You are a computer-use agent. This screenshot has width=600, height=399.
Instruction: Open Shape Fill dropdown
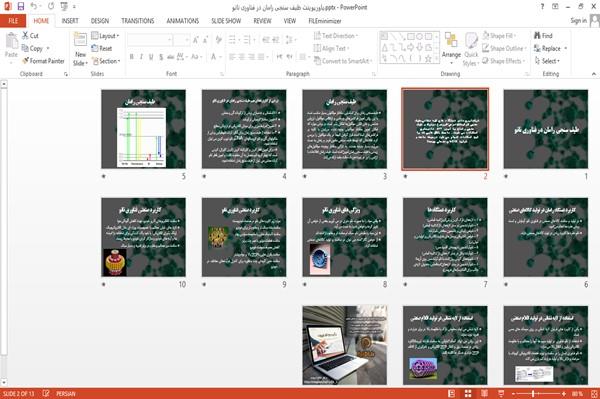coord(499,36)
